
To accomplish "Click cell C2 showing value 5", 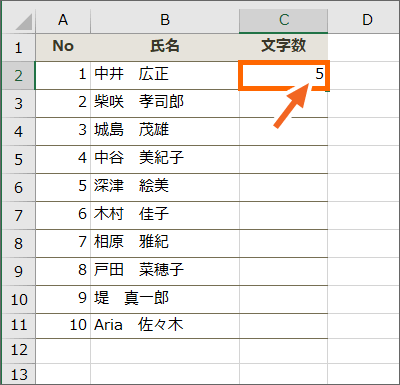I will [284, 75].
